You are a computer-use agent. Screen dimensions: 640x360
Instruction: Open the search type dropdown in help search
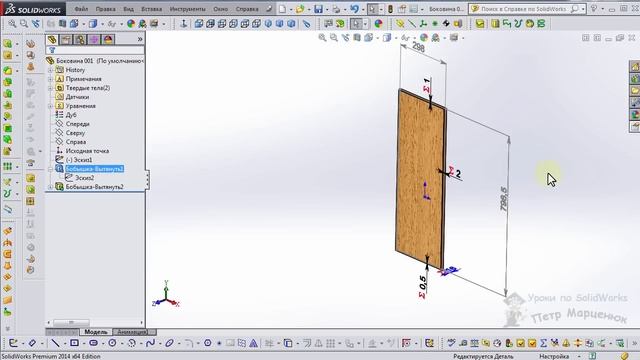click(x=583, y=9)
